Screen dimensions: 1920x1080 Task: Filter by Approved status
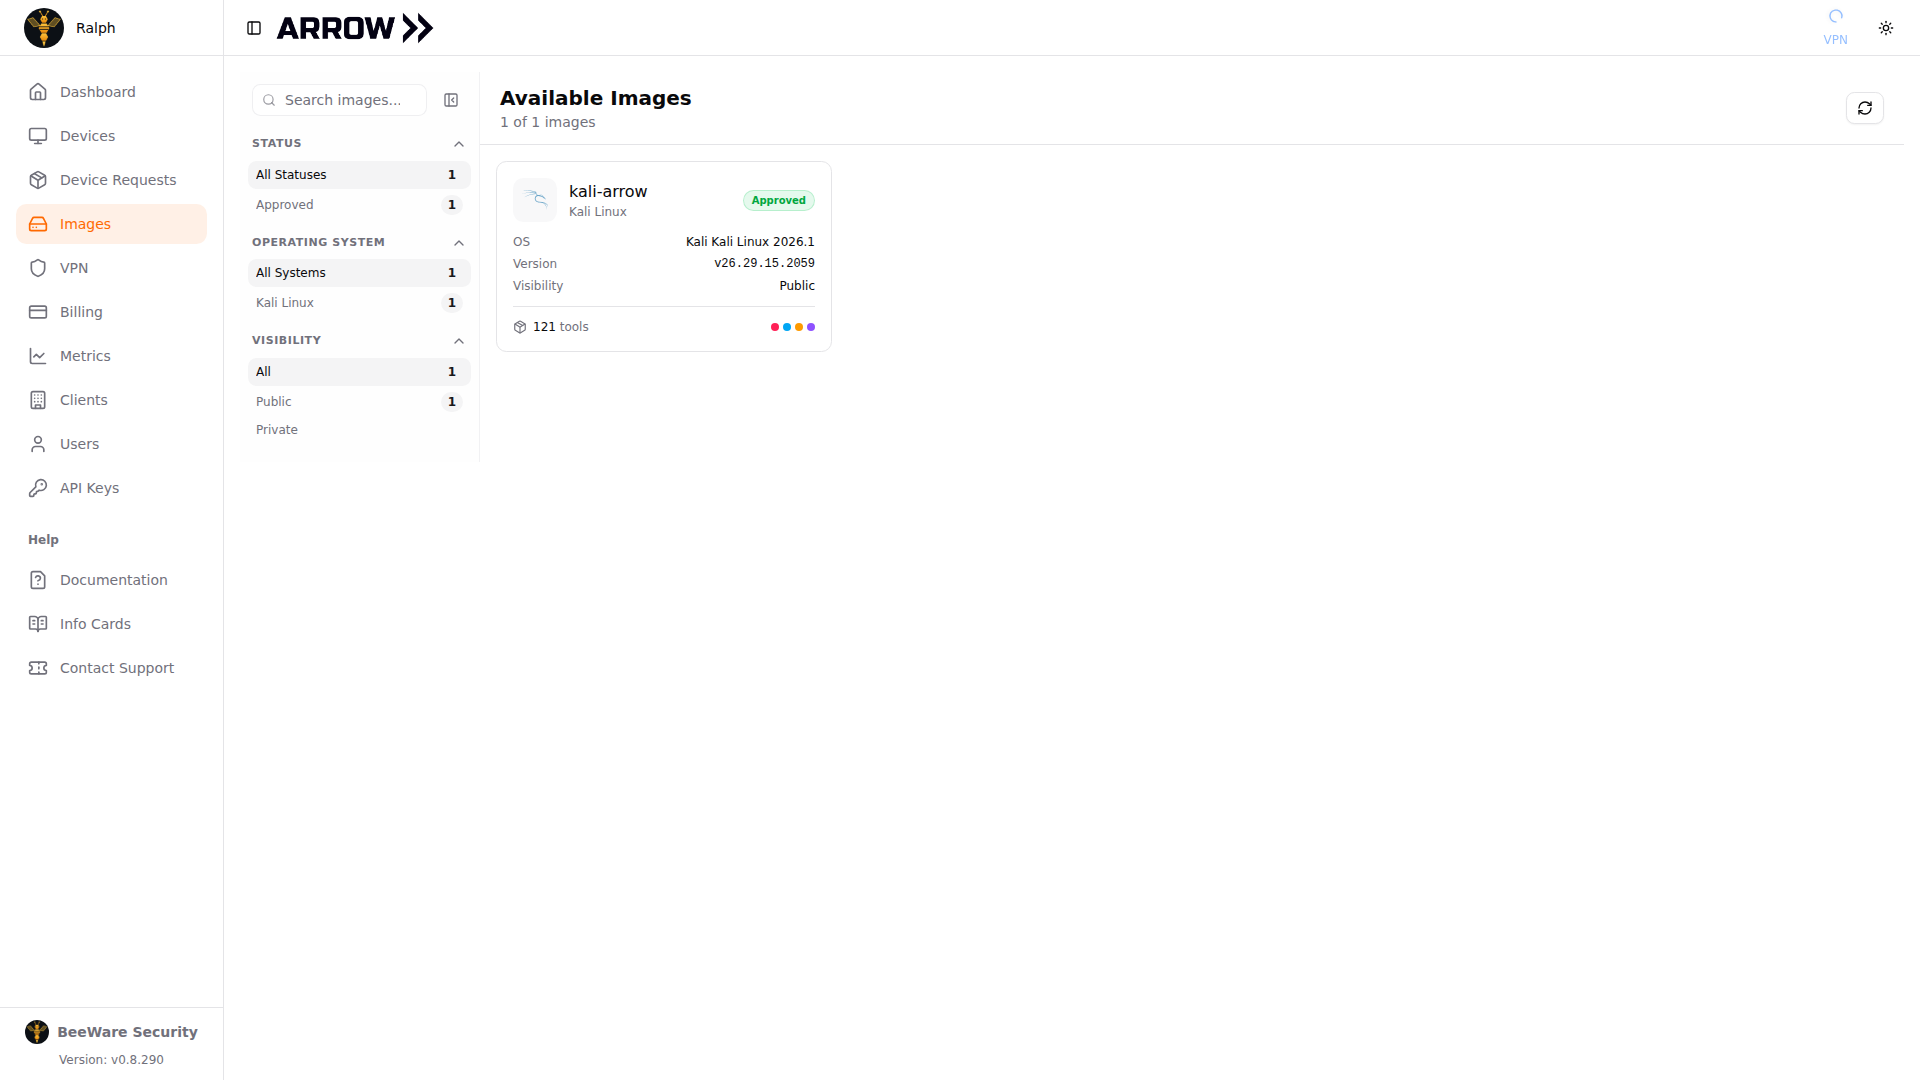pos(359,205)
